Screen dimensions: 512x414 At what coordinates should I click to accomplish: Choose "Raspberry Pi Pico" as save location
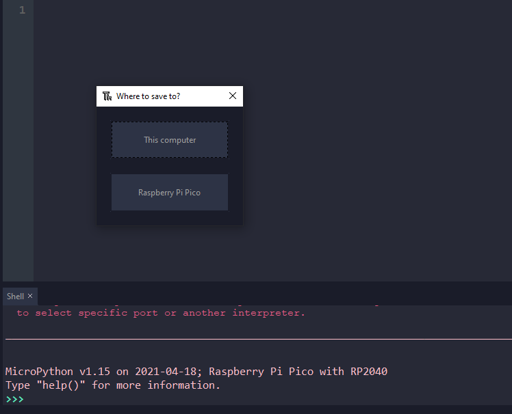coord(170,192)
